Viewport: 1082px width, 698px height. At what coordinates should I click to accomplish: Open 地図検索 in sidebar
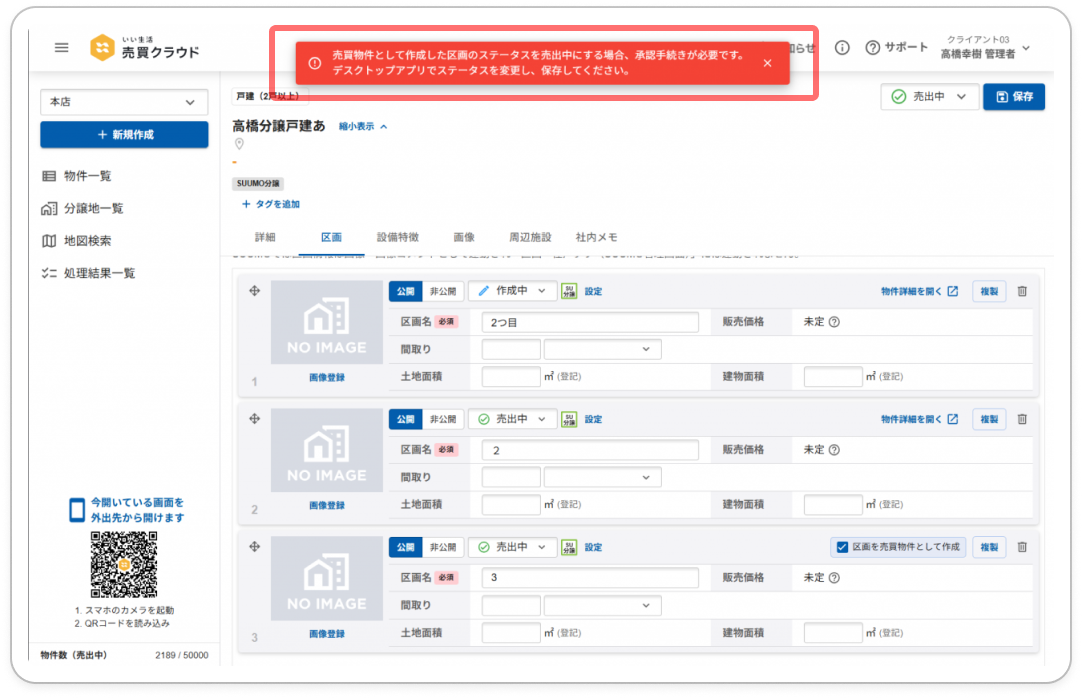(x=77, y=241)
